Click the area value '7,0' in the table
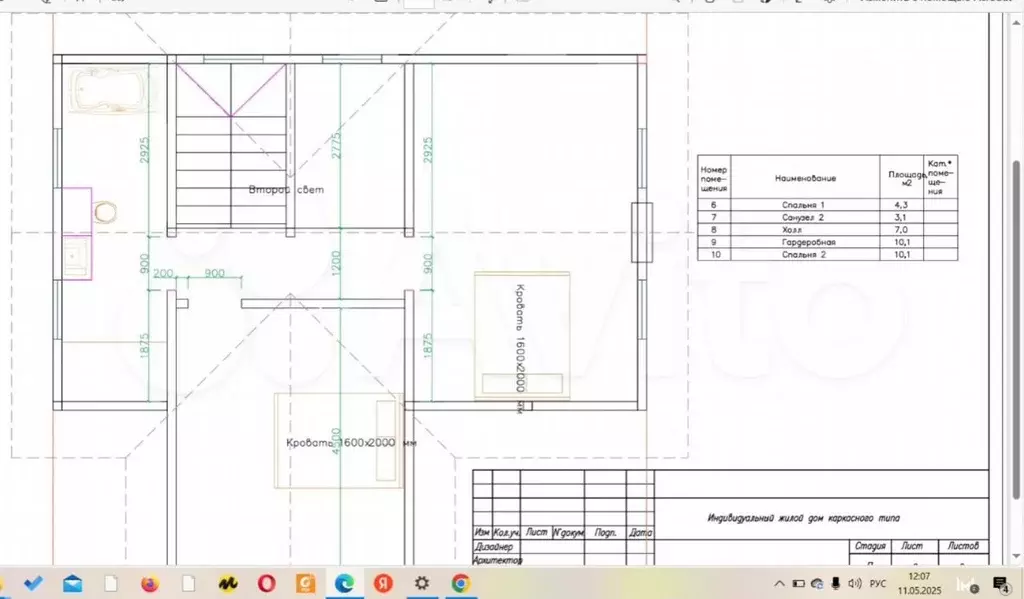This screenshot has width=1024, height=599. 901,230
